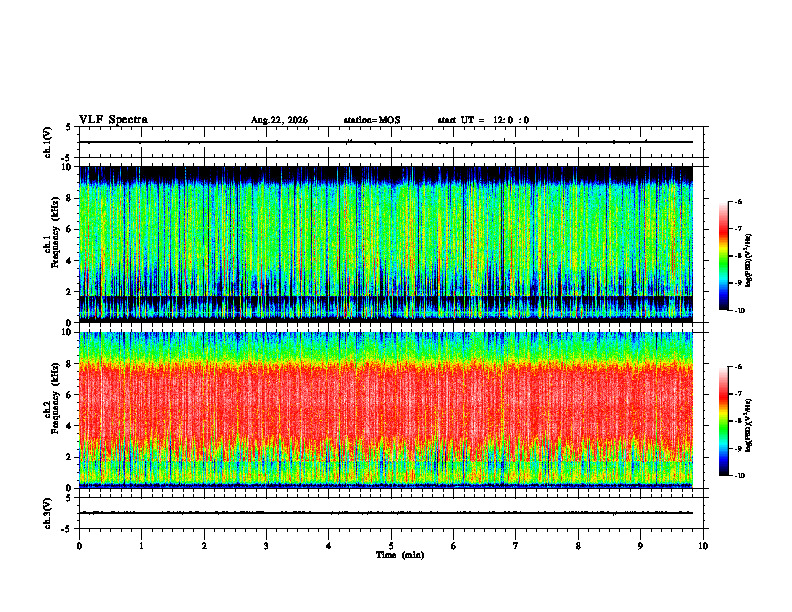Select the "Aug.22, 2026" date label

pos(279,120)
